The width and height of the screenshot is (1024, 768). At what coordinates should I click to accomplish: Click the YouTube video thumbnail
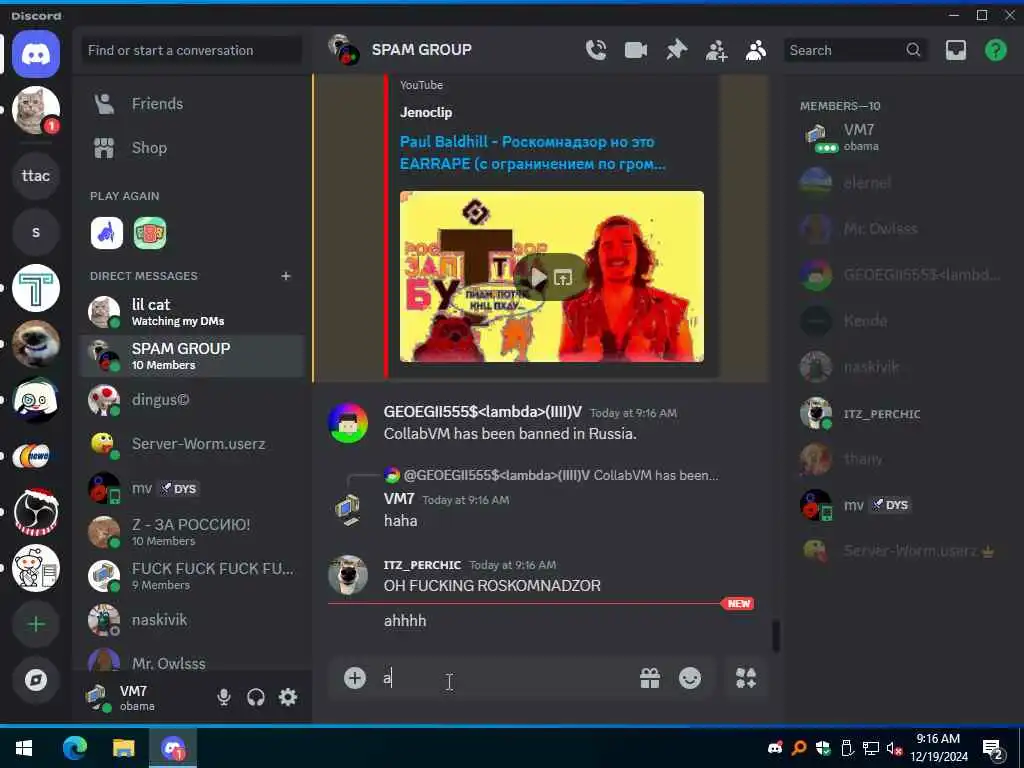pyautogui.click(x=552, y=276)
